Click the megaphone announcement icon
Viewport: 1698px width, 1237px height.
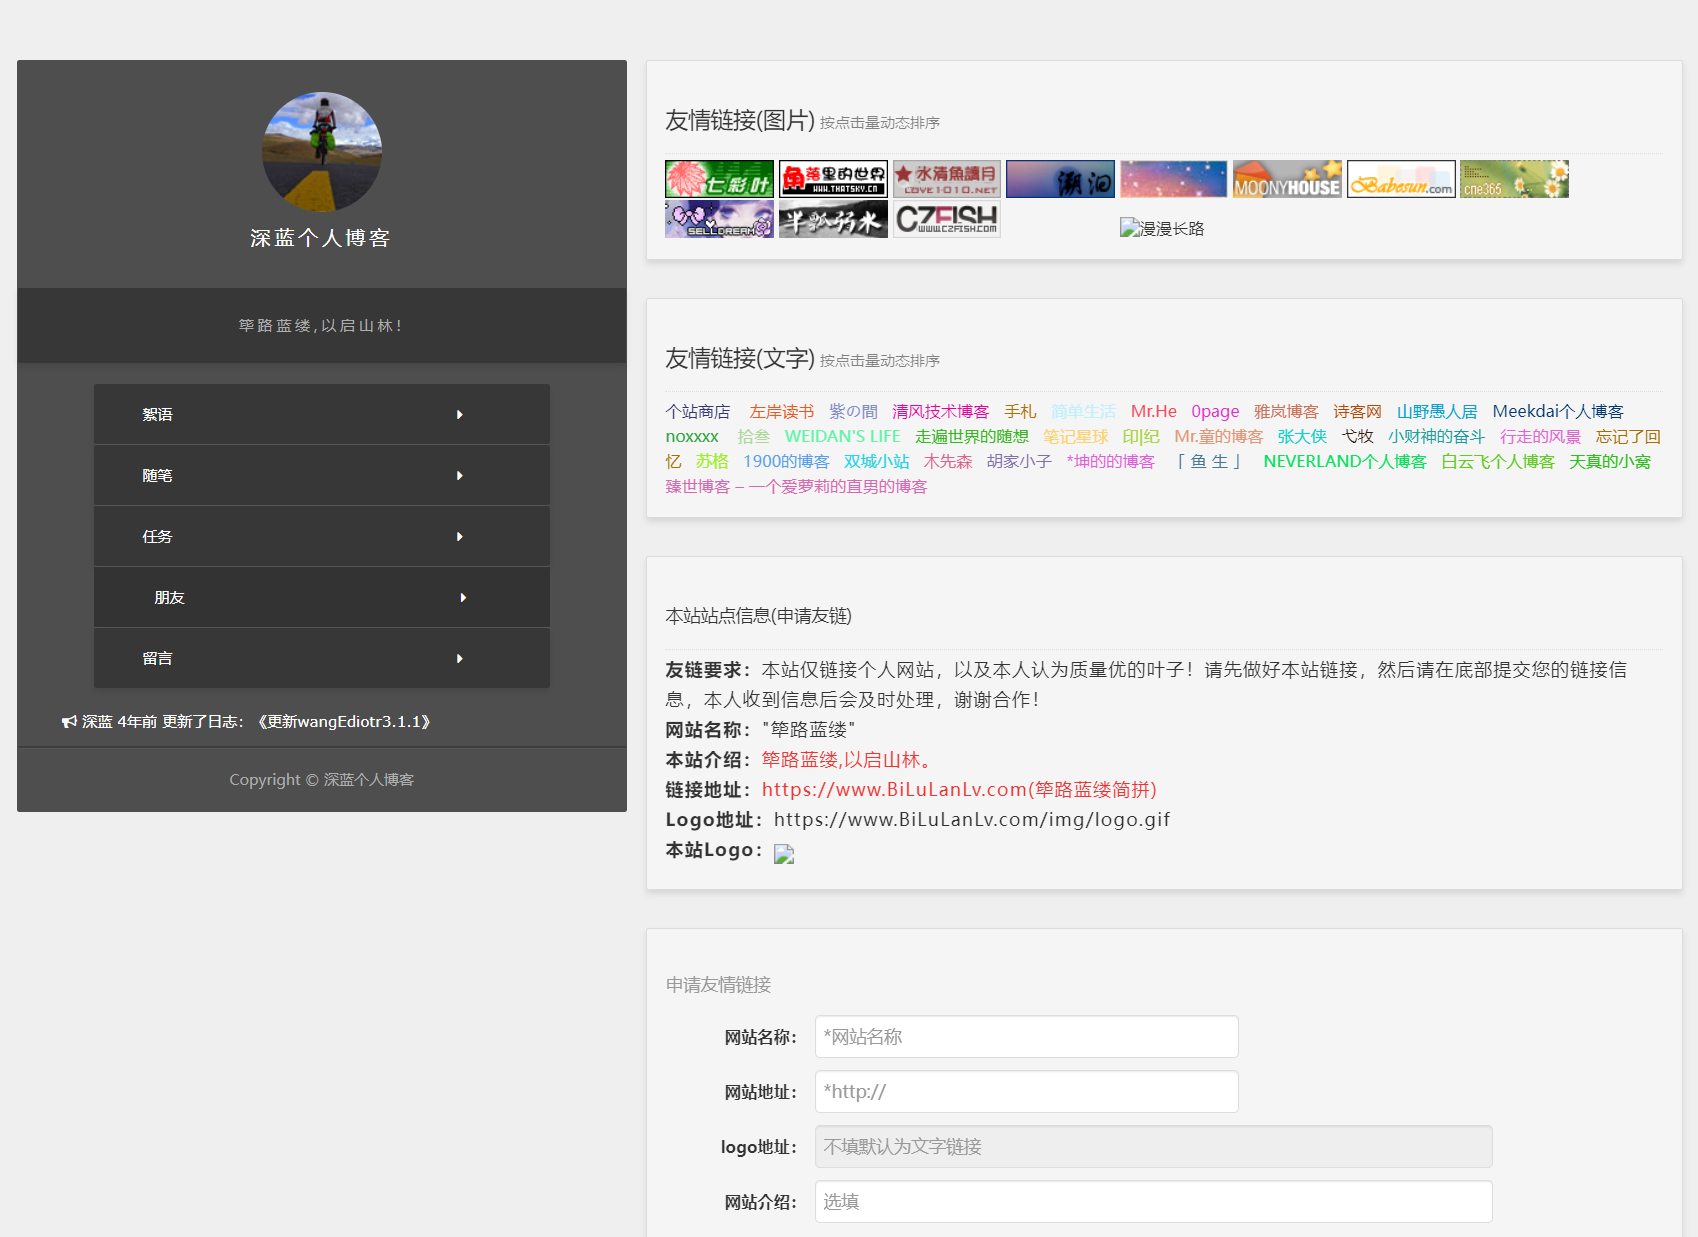coord(69,722)
